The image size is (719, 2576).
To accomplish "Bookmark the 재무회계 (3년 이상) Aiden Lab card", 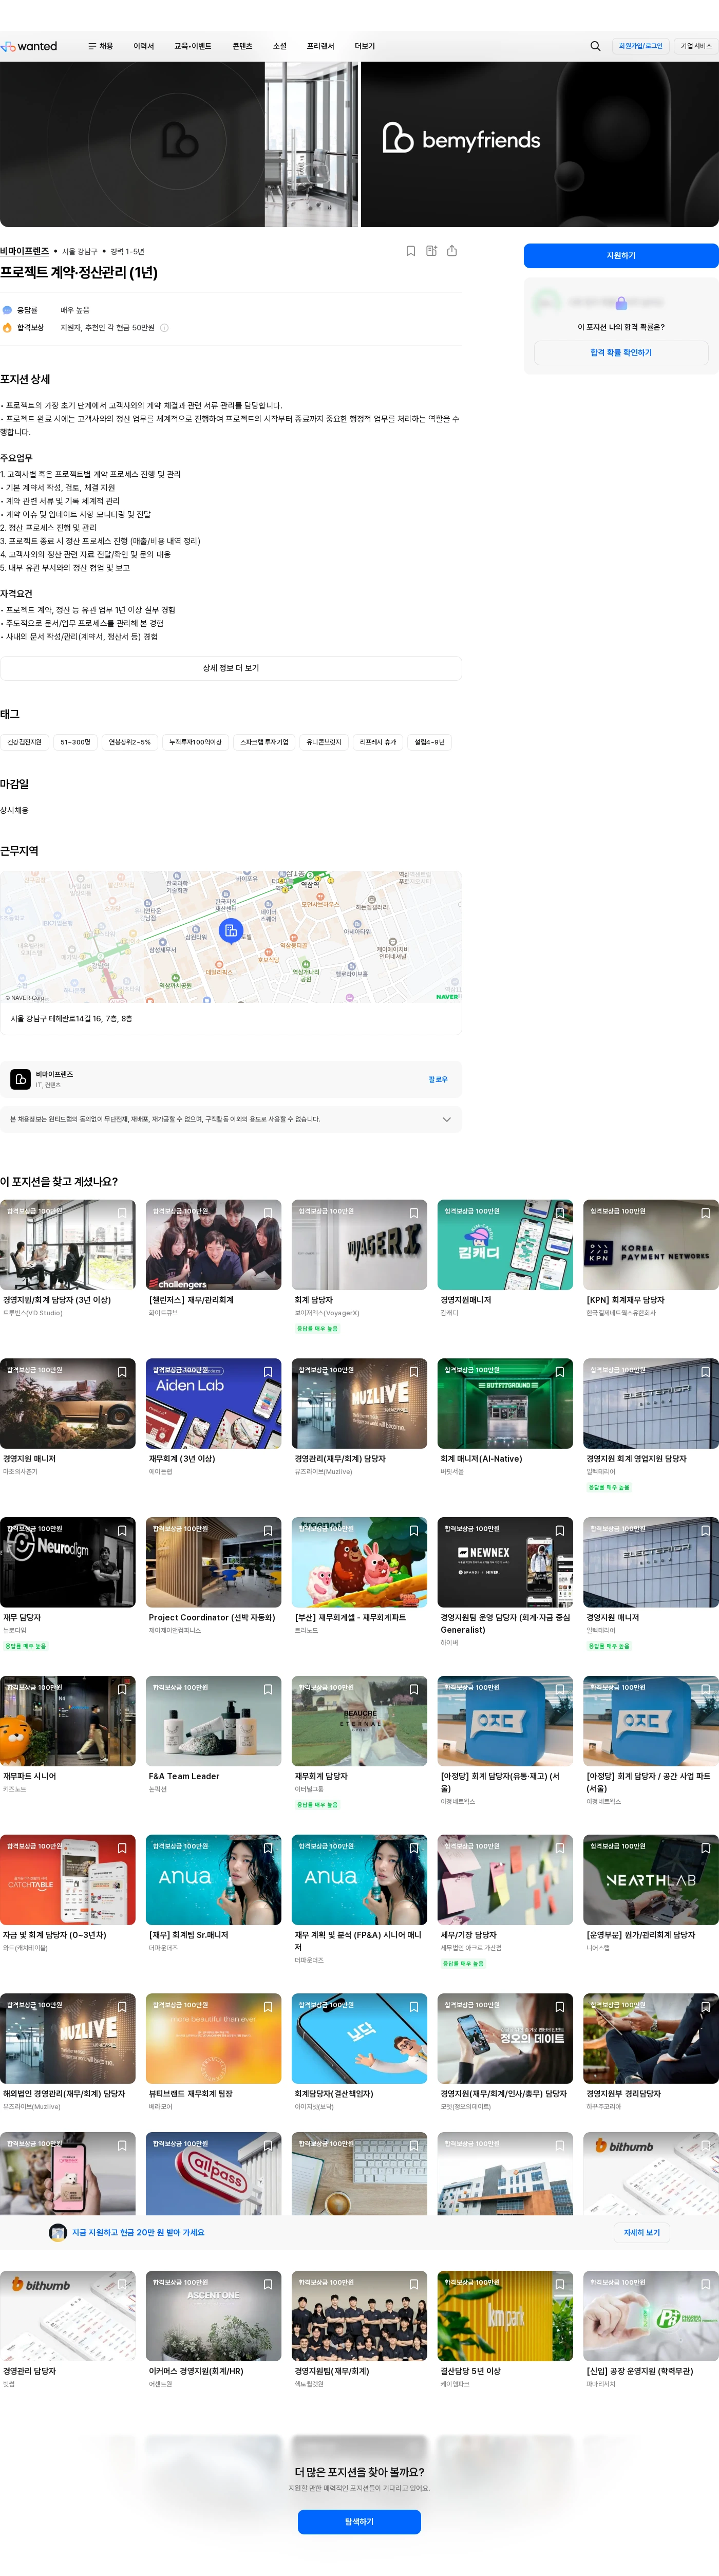I will pyautogui.click(x=268, y=1372).
